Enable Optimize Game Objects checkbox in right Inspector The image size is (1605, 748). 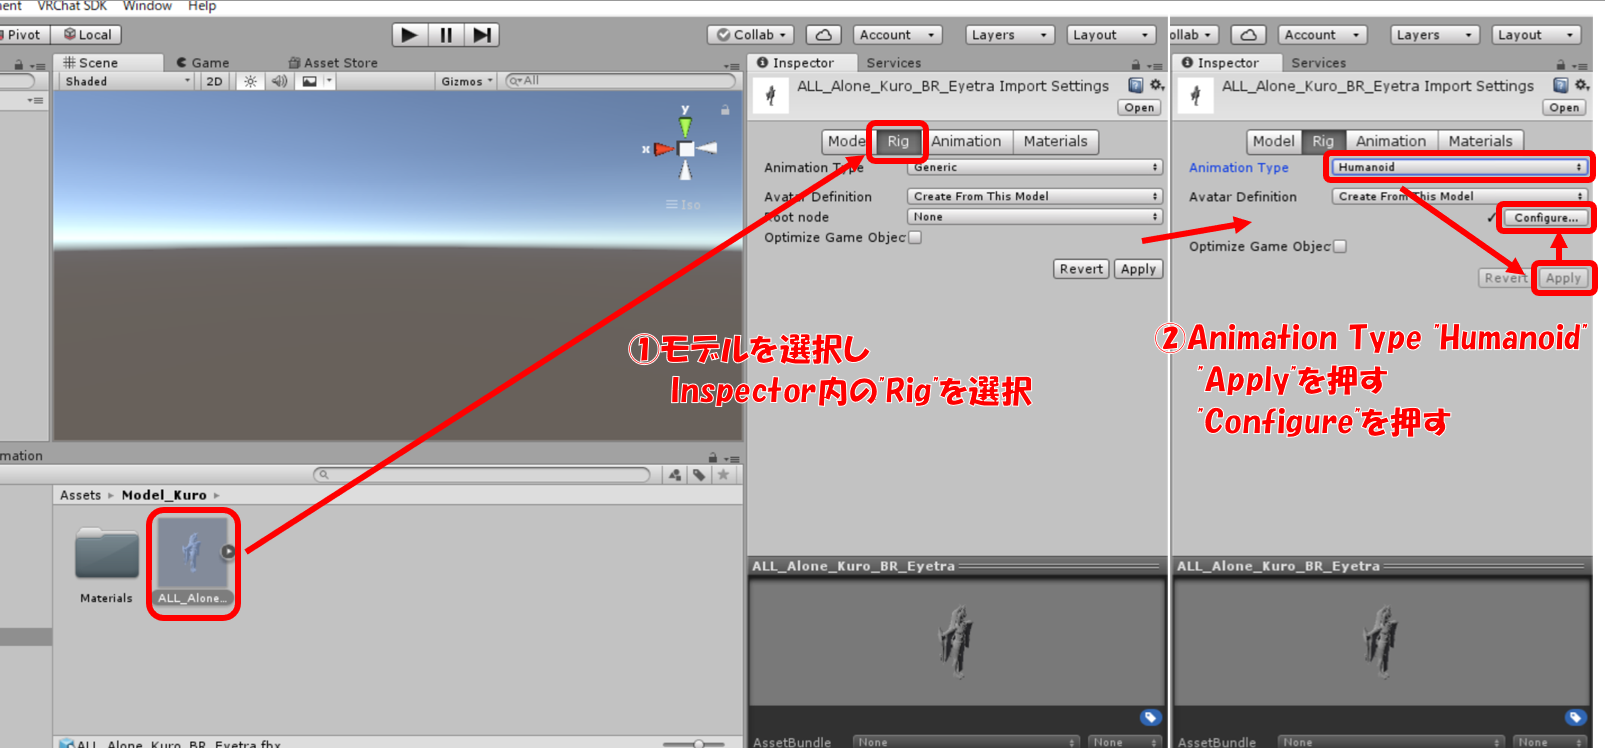(1340, 247)
